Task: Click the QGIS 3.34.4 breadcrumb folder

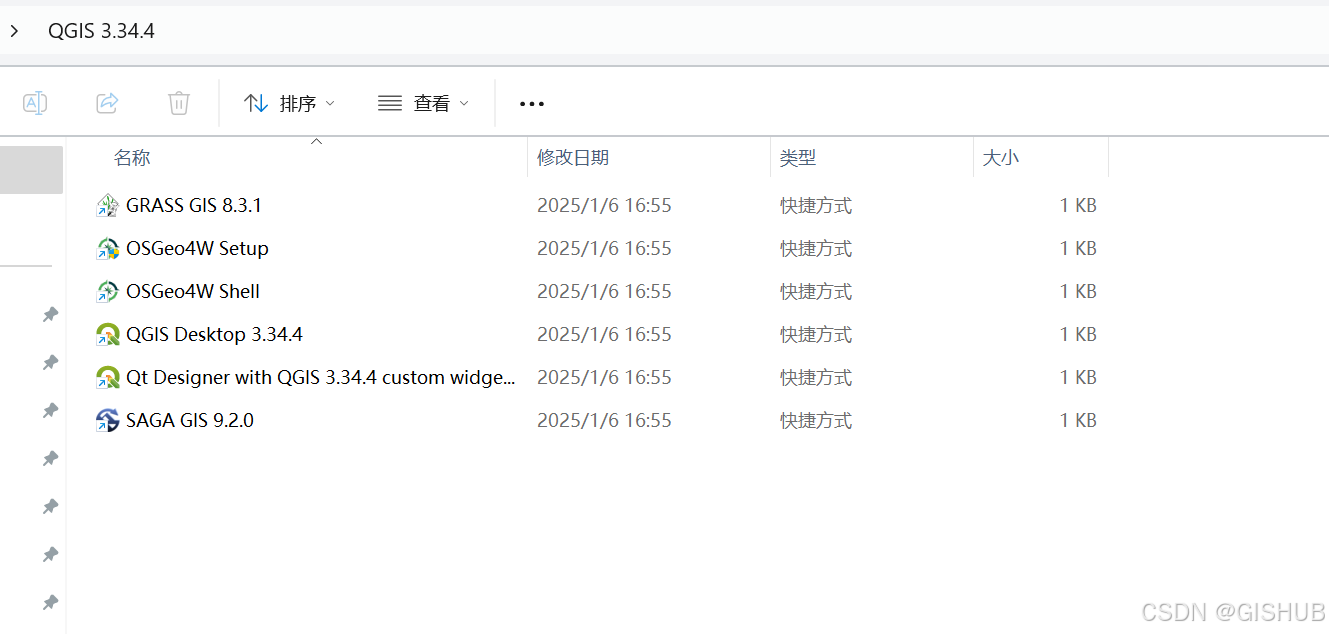Action: pyautogui.click(x=101, y=31)
